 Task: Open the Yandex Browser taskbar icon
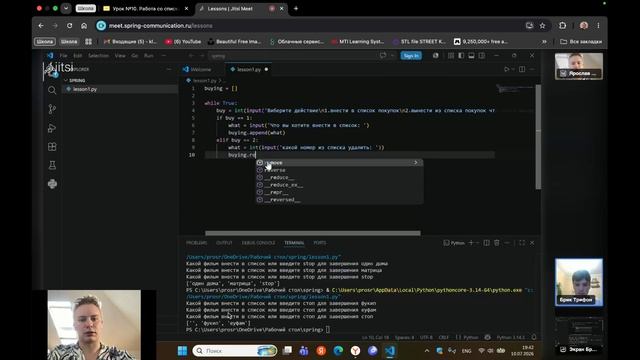pos(356,351)
